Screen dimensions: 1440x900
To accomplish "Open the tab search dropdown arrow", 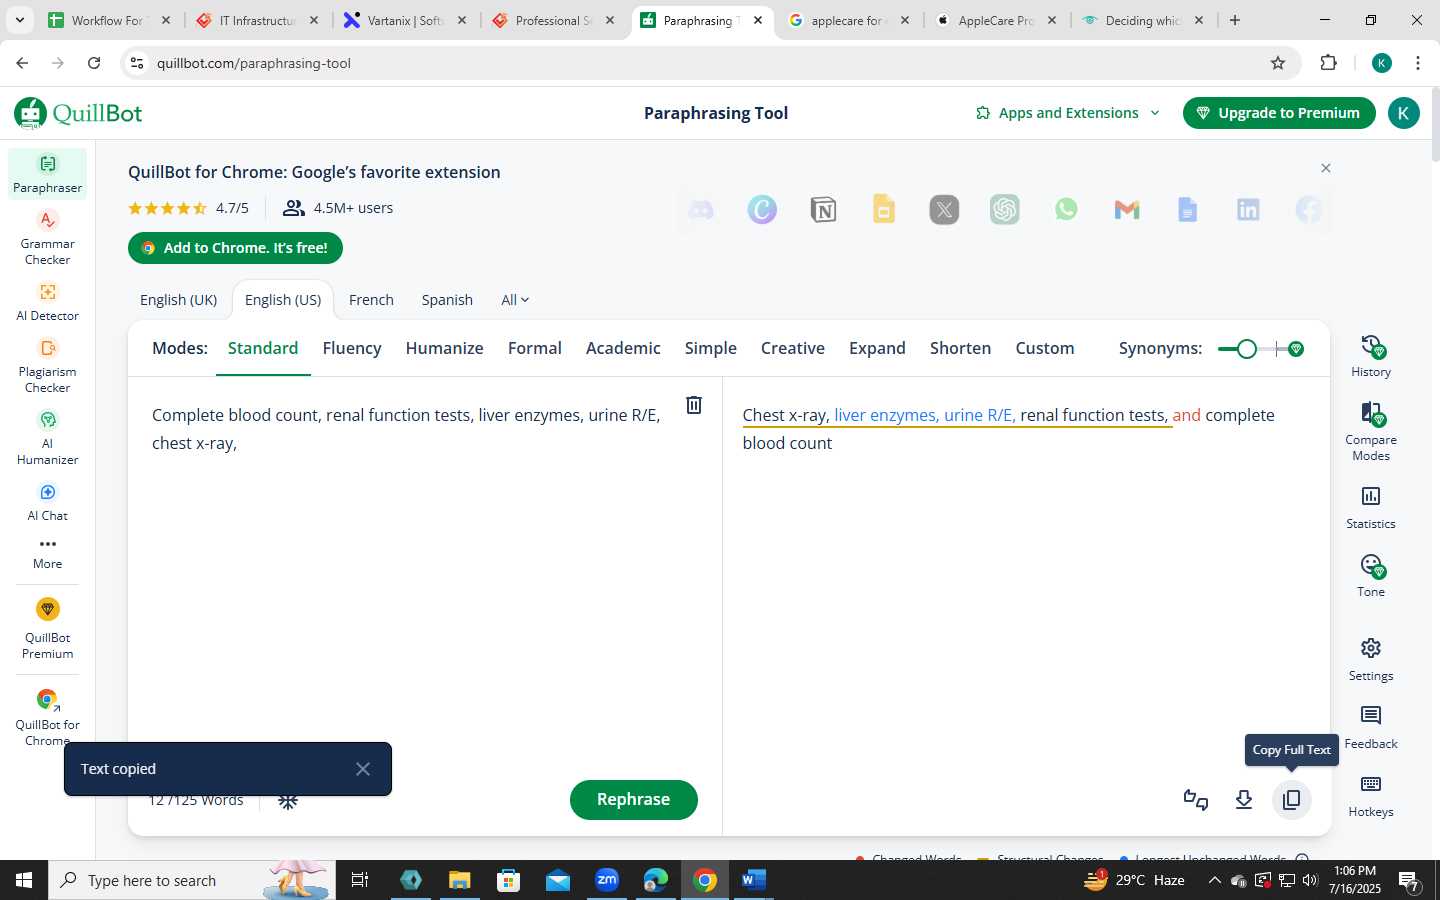I will click(x=19, y=20).
